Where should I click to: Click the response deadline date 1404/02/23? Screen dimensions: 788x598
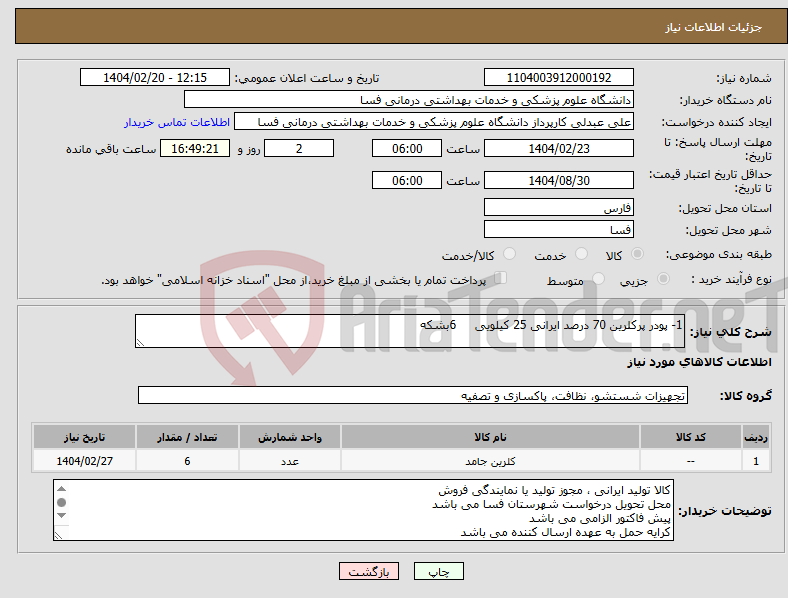(559, 149)
